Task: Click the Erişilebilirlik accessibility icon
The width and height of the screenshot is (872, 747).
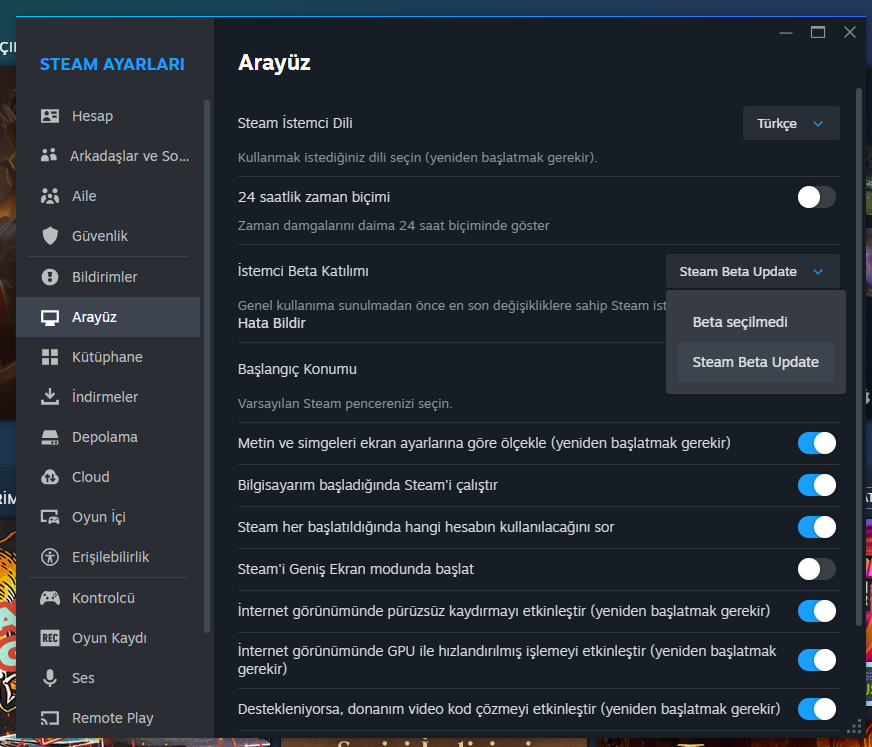Action: tap(49, 557)
